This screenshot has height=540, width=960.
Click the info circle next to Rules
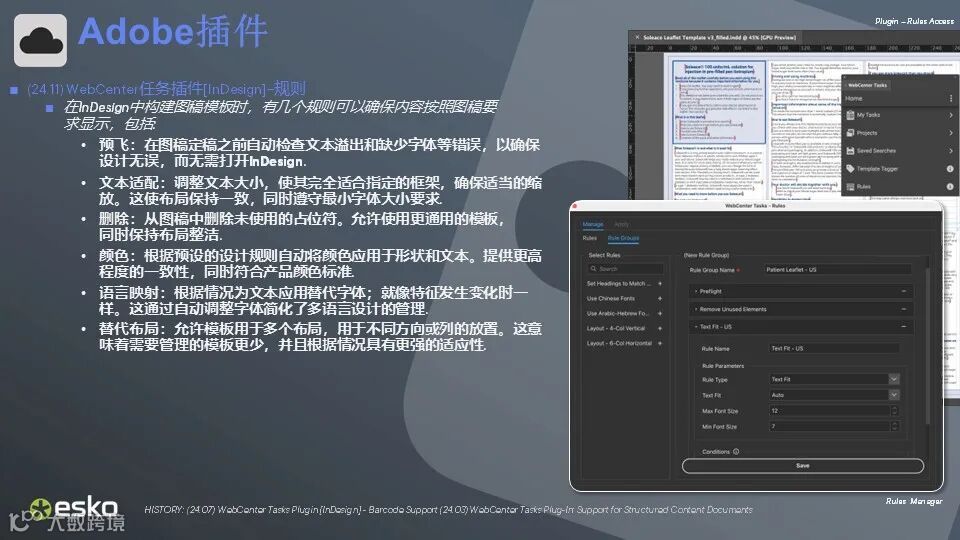tap(950, 187)
